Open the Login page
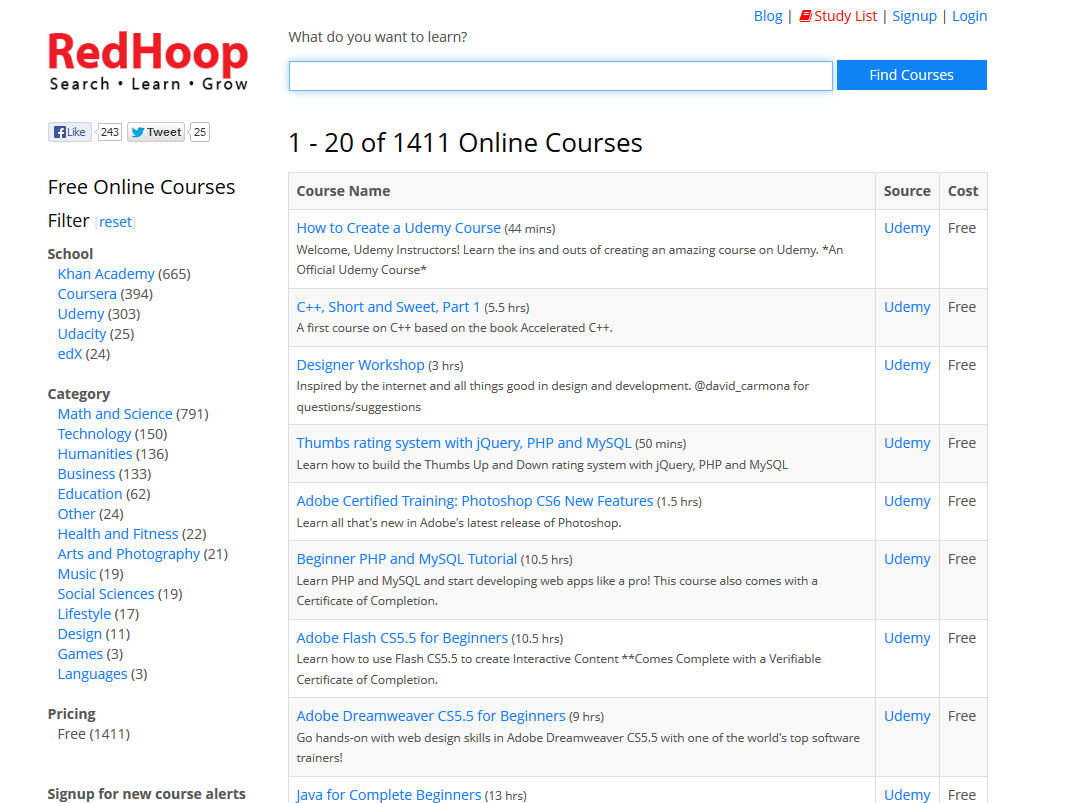The image size is (1080, 803). pos(969,16)
